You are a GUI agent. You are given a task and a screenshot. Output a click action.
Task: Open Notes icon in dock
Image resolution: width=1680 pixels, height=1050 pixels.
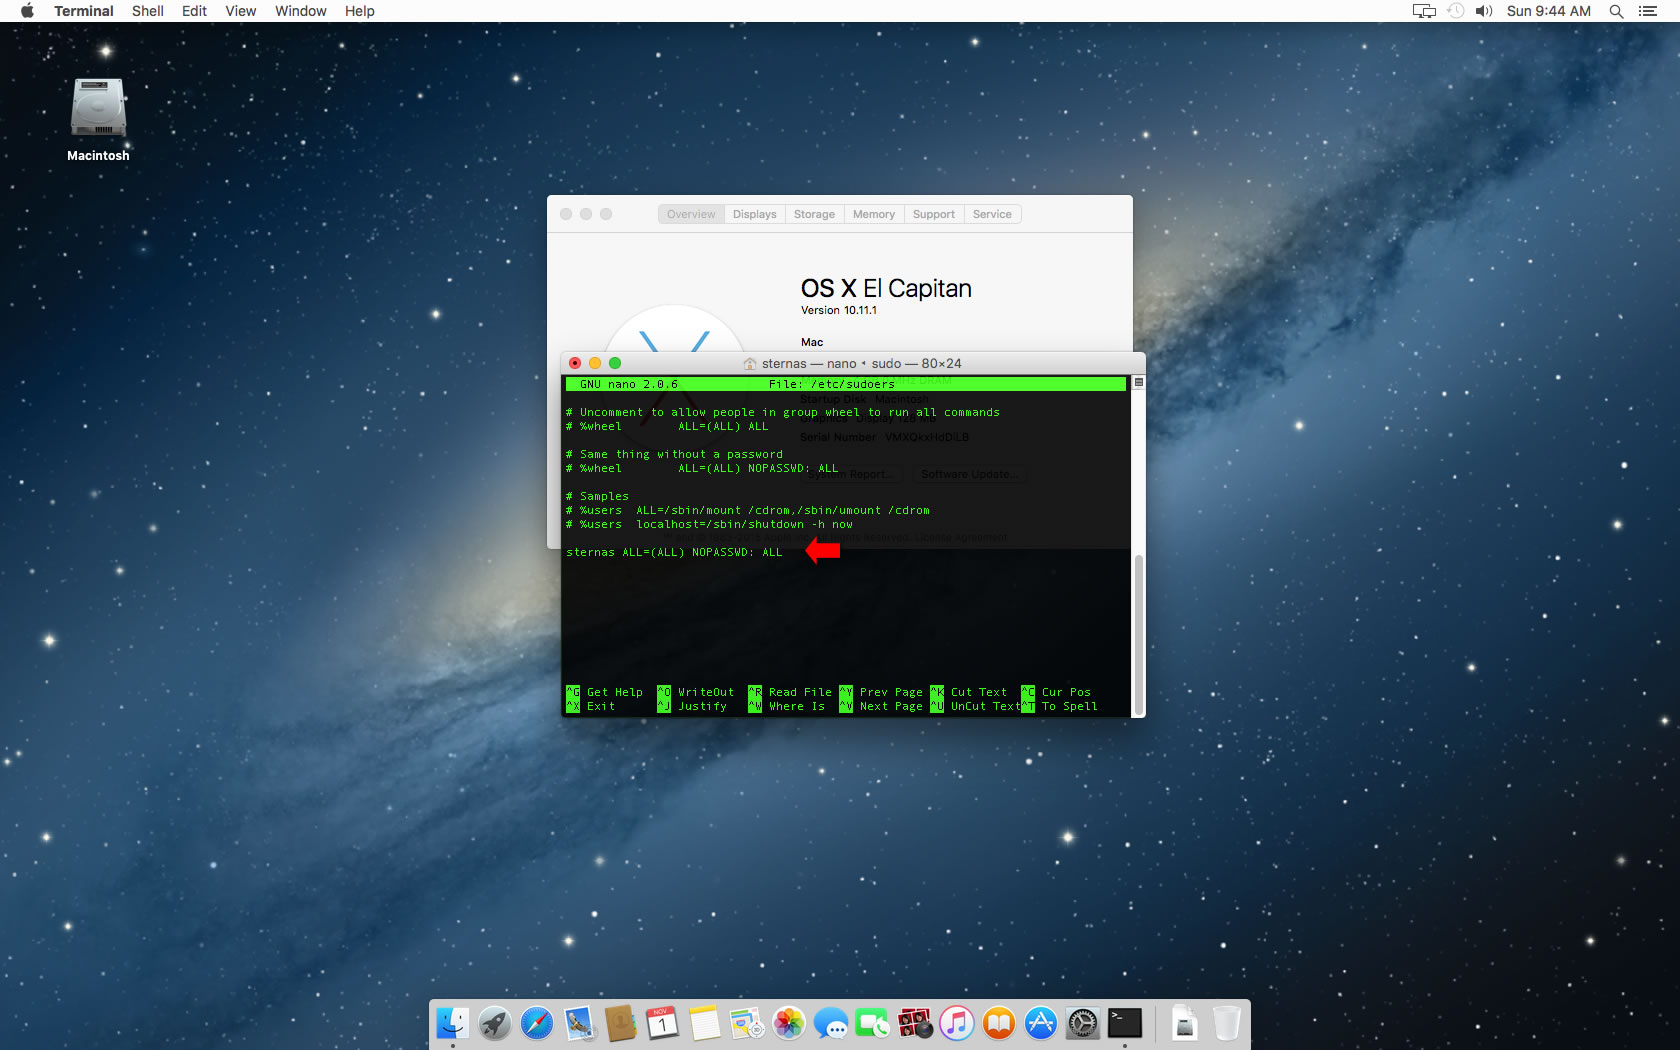point(704,1023)
